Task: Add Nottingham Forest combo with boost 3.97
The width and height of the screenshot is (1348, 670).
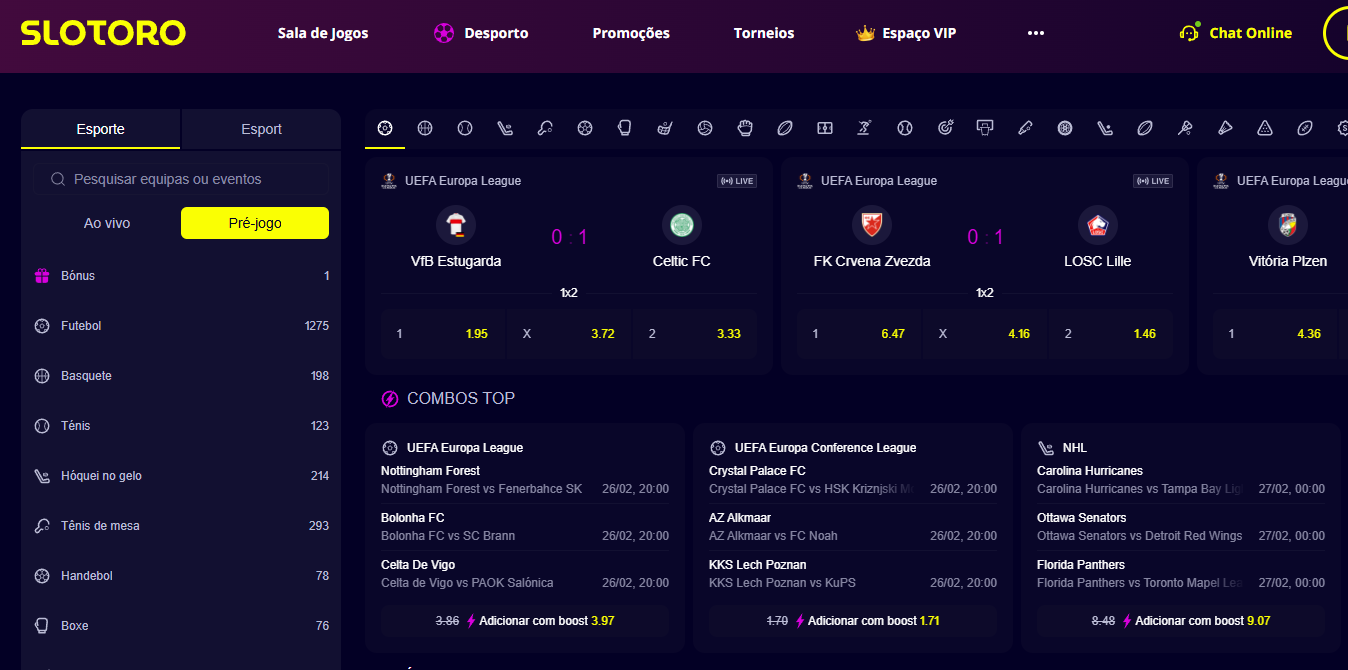Action: 525,621
